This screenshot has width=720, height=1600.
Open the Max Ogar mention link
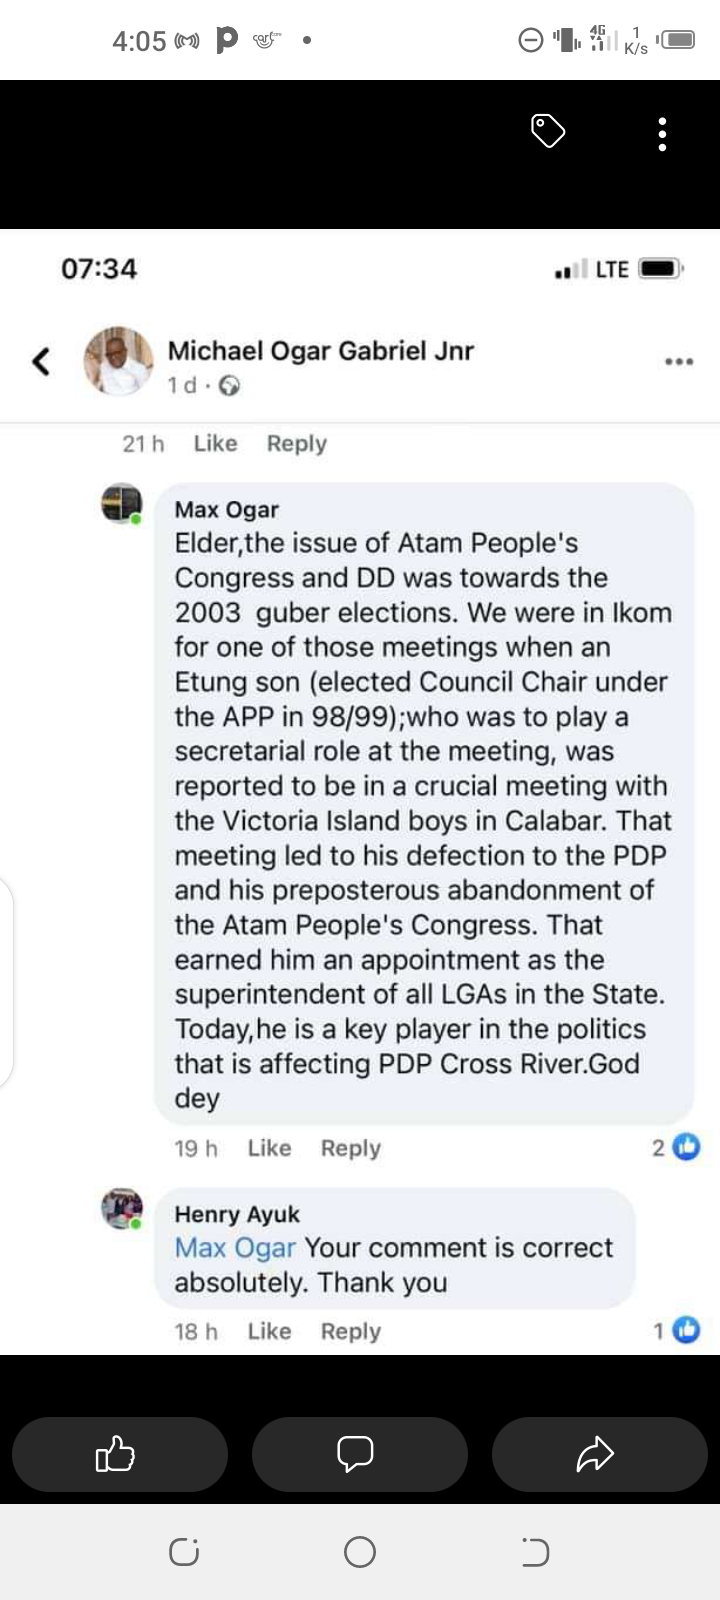pyautogui.click(x=235, y=1248)
